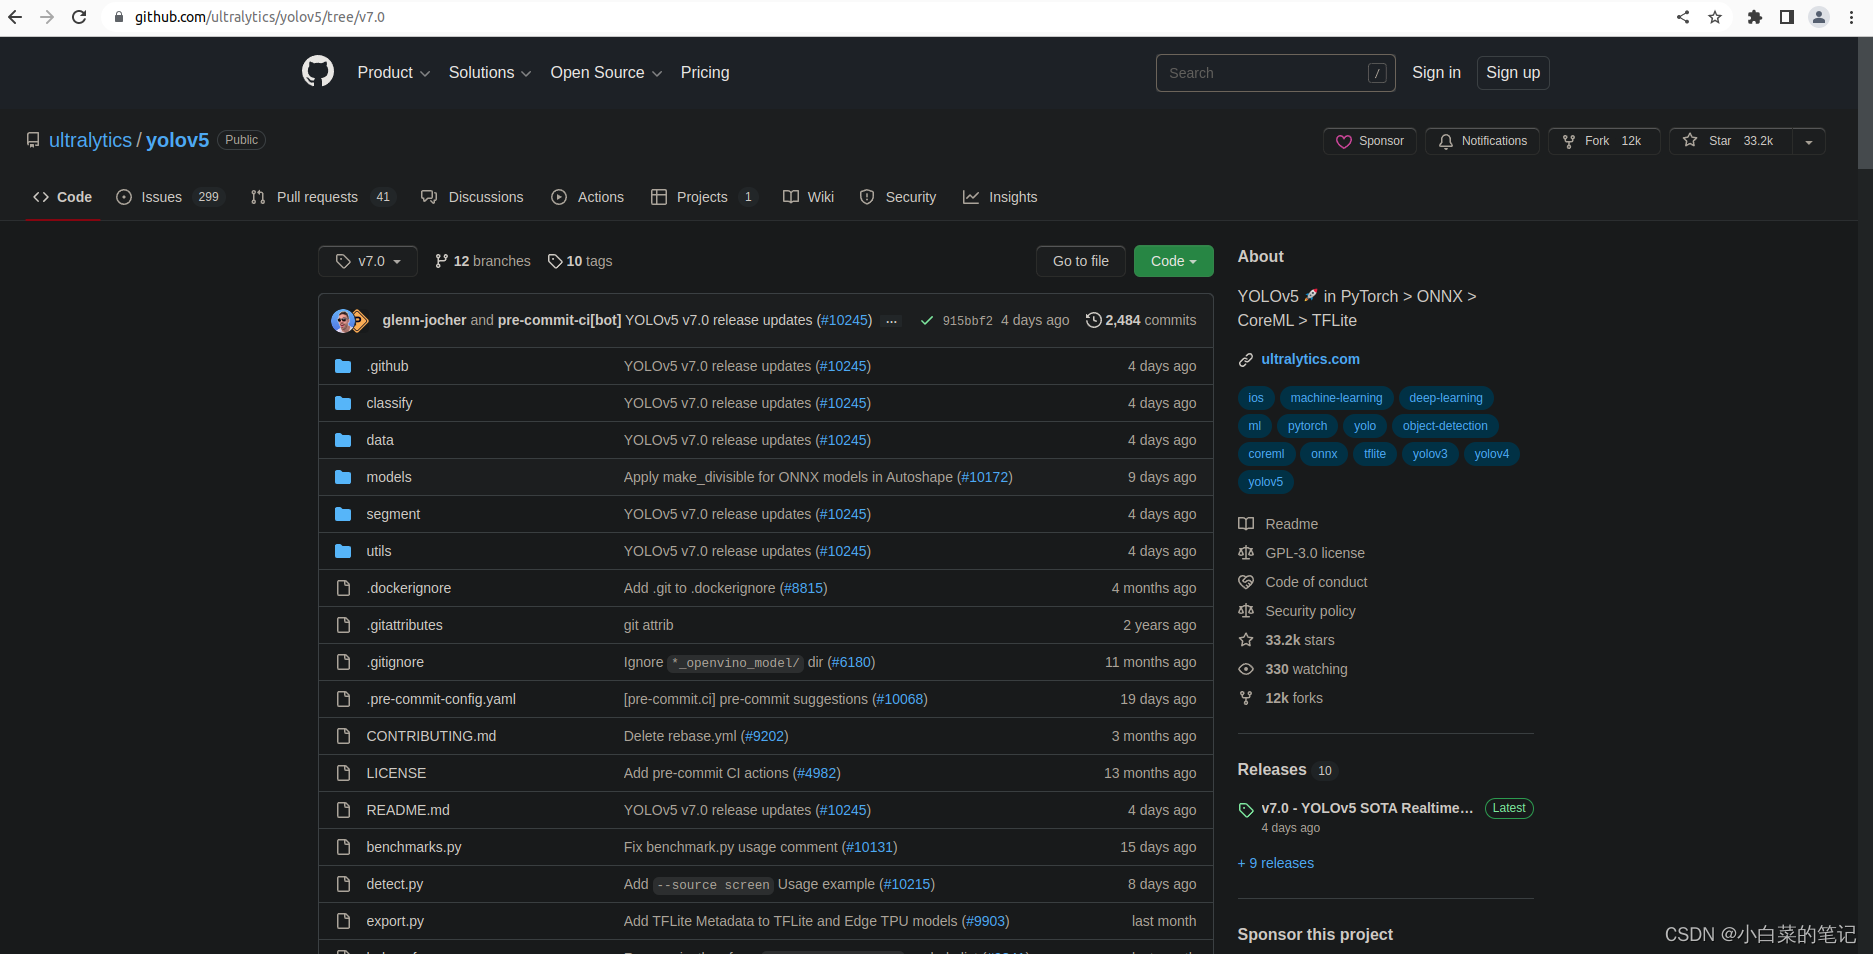Click the tag icon beside v7.0 release
The height and width of the screenshot is (954, 1873).
[1246, 810]
